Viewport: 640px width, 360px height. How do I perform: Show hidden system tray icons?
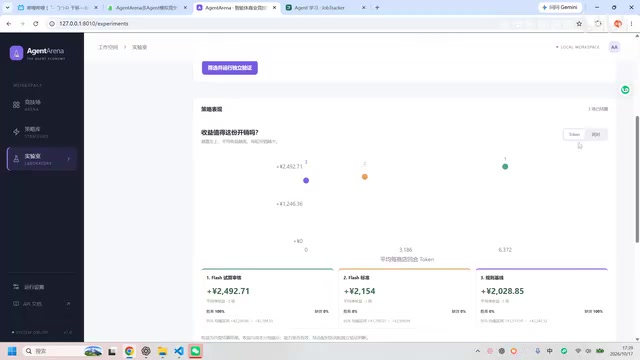click(x=478, y=351)
